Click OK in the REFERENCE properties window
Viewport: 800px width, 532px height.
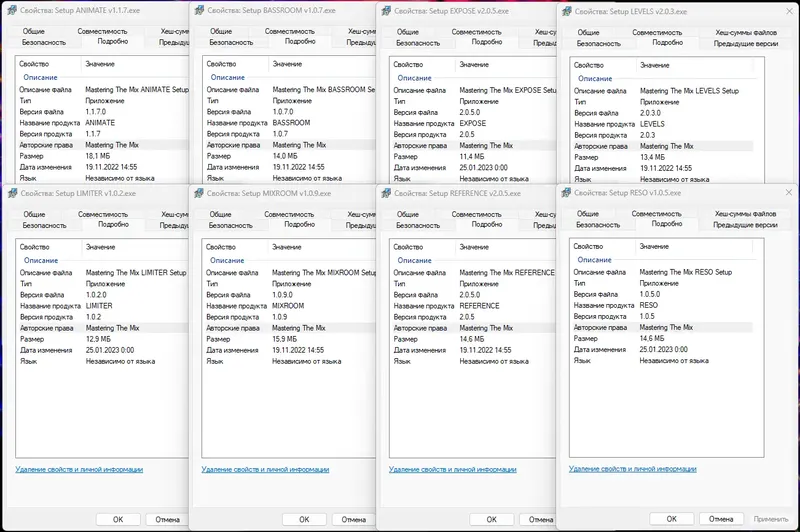pos(491,519)
